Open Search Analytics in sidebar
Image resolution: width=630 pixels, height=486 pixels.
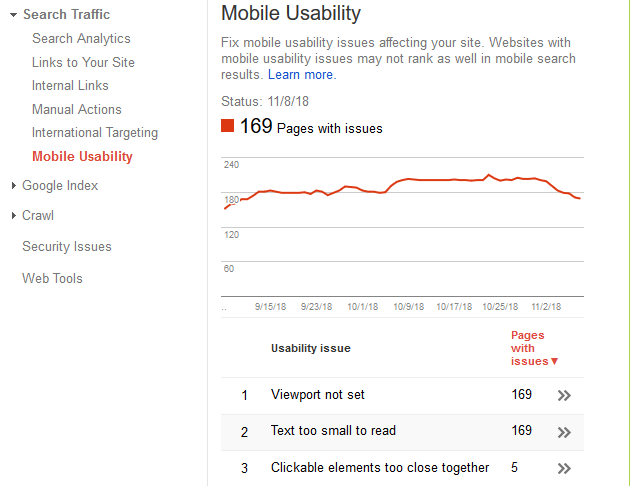(x=81, y=39)
